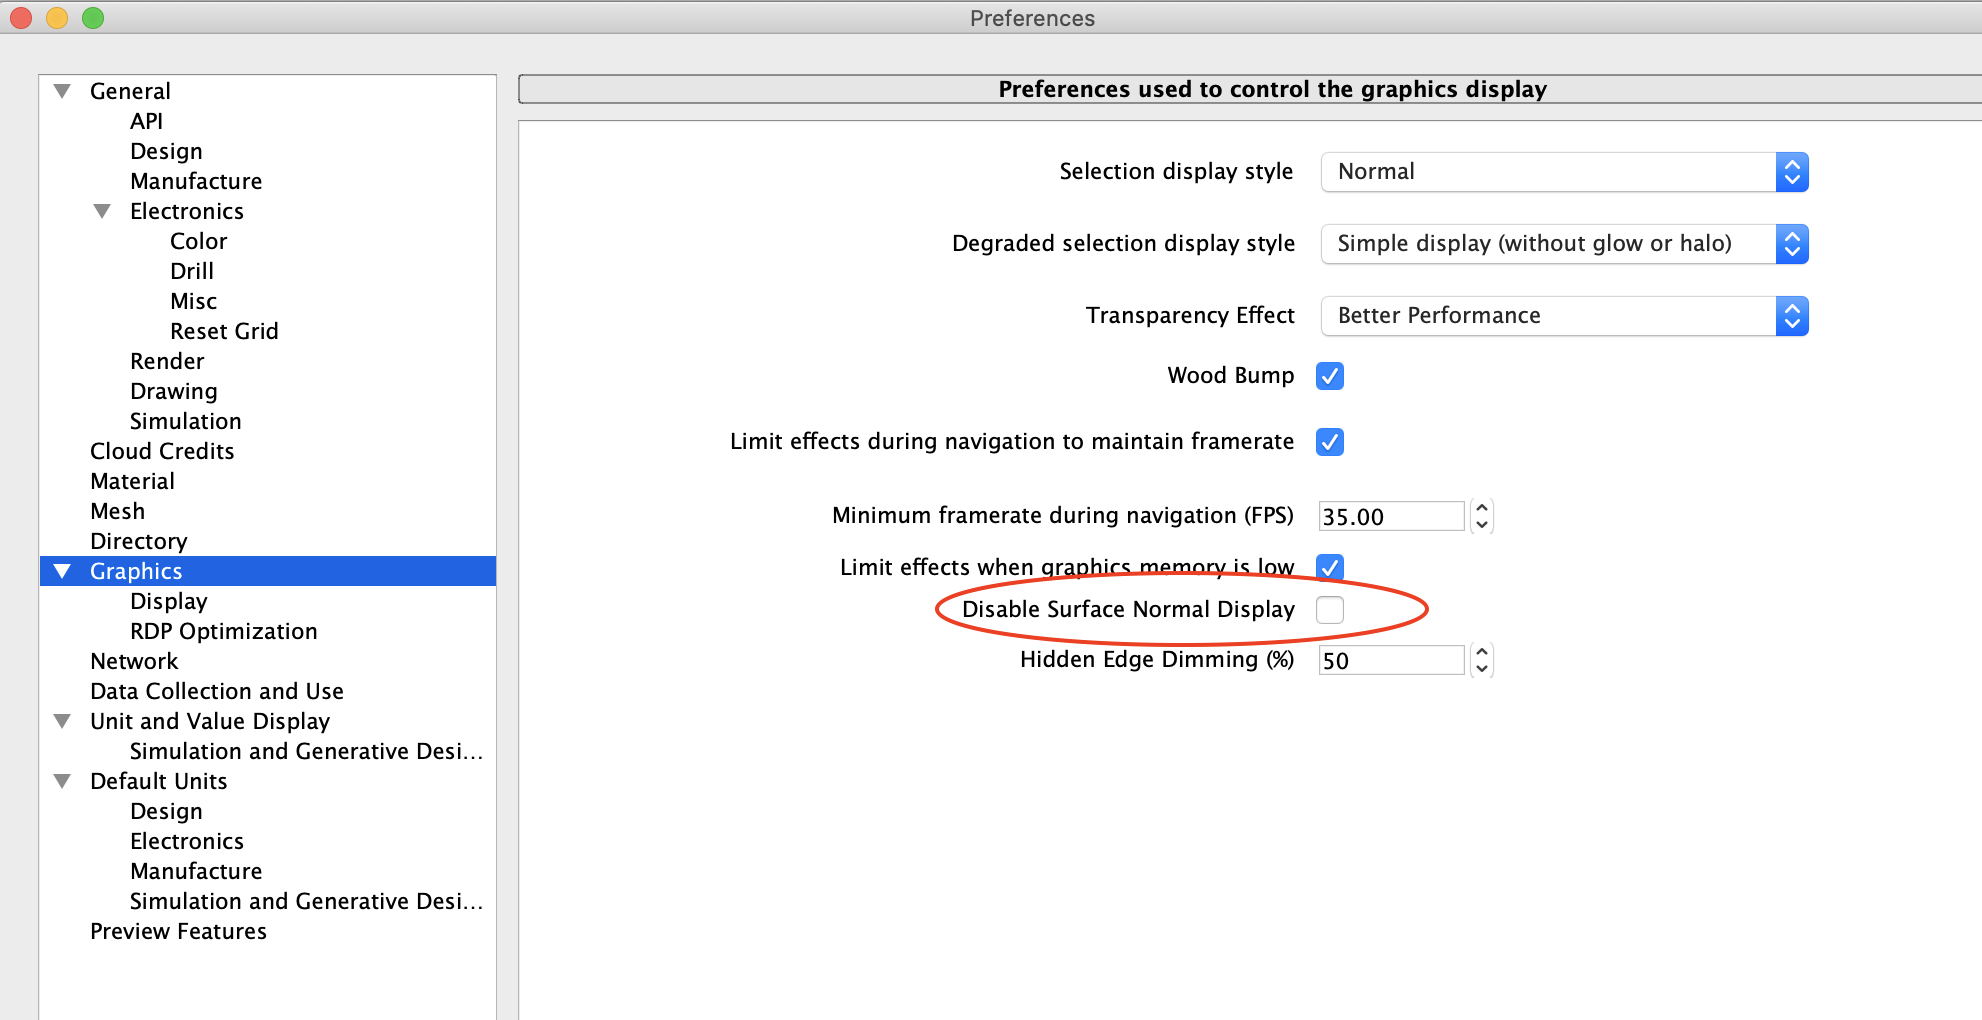1982x1020 pixels.
Task: Open Directory preferences
Action: click(x=139, y=541)
